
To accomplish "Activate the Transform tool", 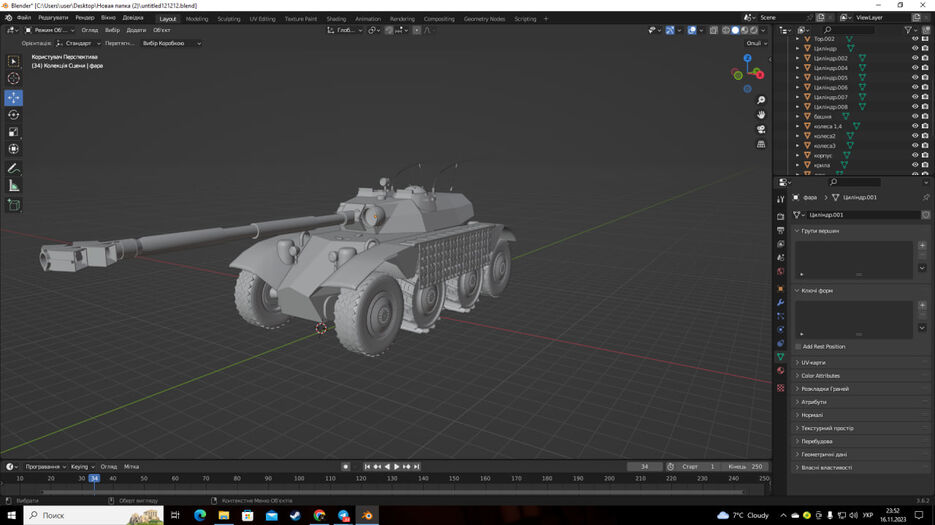I will (x=14, y=149).
